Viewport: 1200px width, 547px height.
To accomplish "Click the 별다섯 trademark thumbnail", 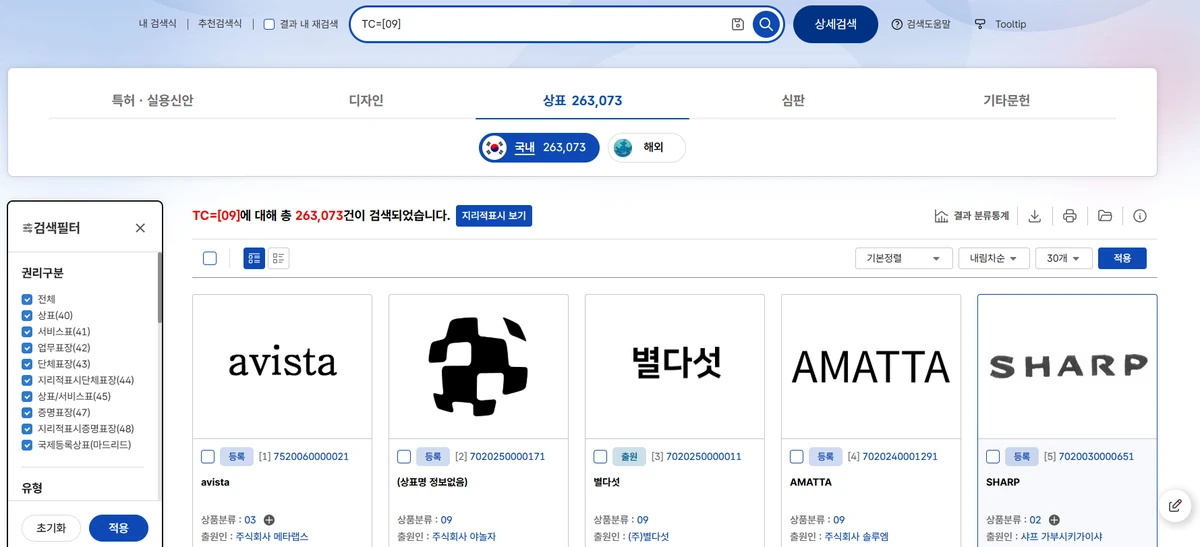I will (676, 366).
